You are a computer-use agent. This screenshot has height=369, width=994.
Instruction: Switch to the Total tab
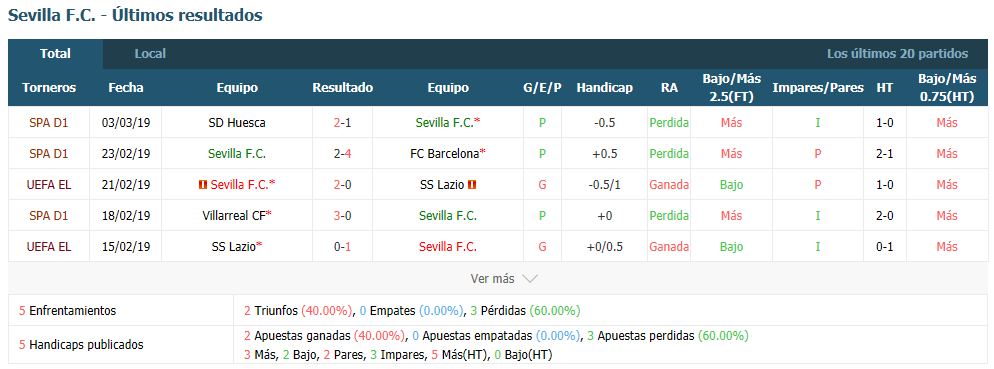pyautogui.click(x=55, y=54)
